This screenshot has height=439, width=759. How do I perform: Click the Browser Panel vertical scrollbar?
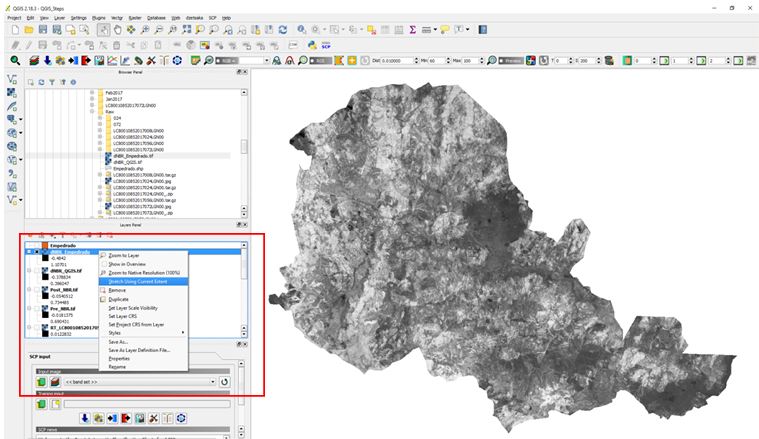[243, 147]
